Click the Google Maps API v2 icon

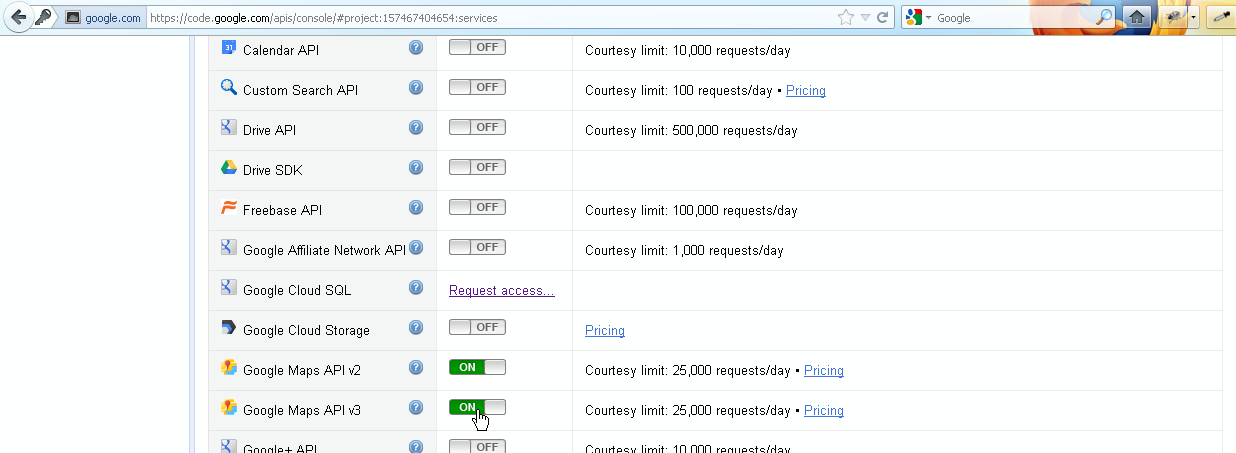click(228, 368)
